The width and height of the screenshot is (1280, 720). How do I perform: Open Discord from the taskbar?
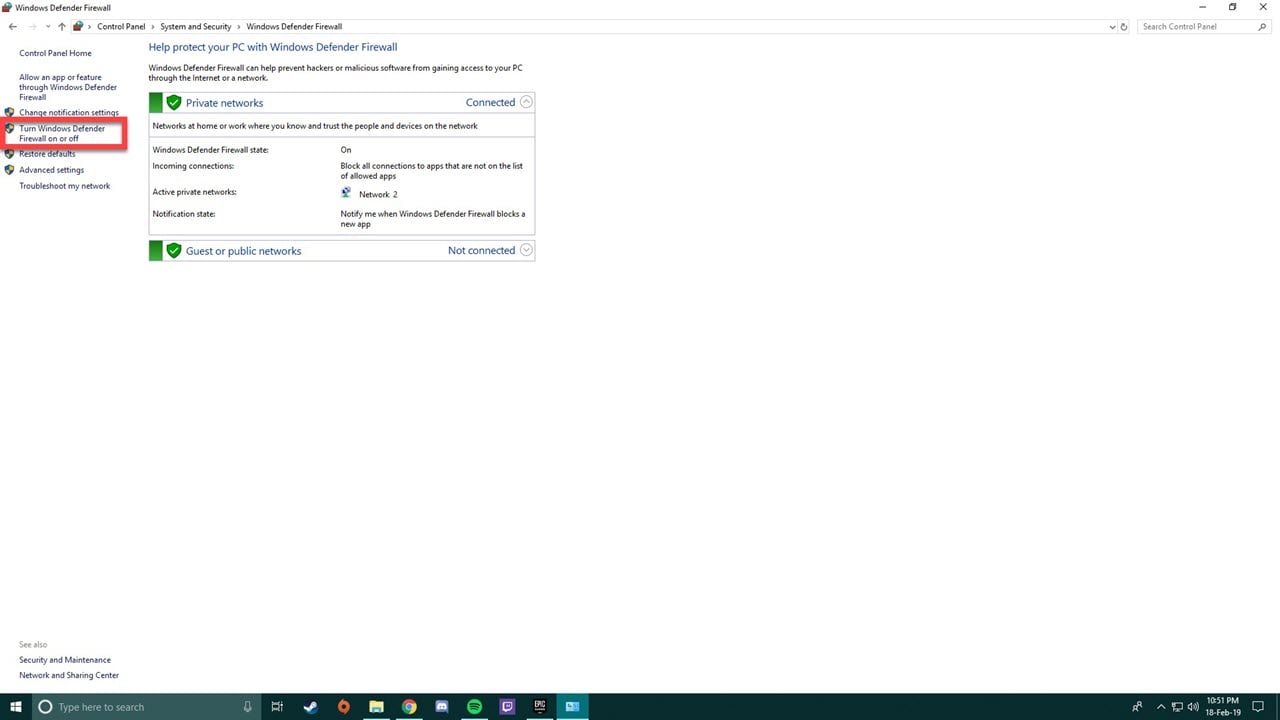[442, 706]
